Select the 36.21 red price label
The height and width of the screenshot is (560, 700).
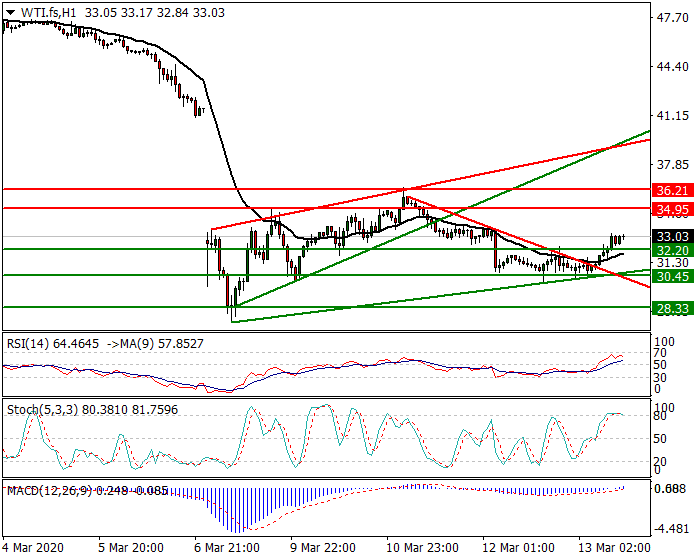tap(673, 190)
